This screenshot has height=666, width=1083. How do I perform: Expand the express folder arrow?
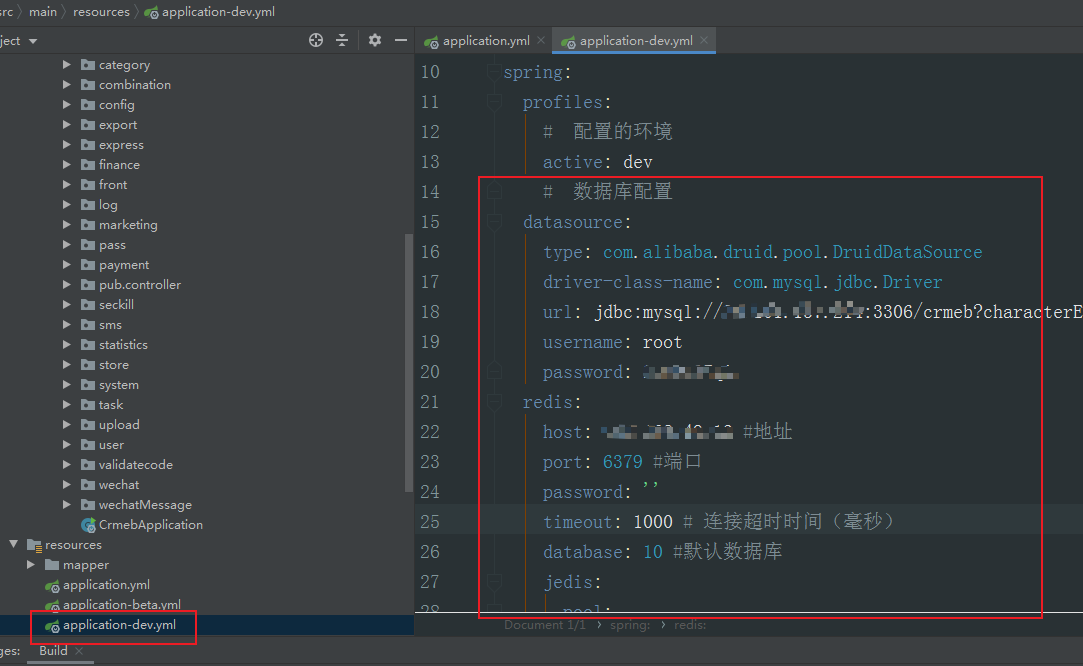pos(67,144)
